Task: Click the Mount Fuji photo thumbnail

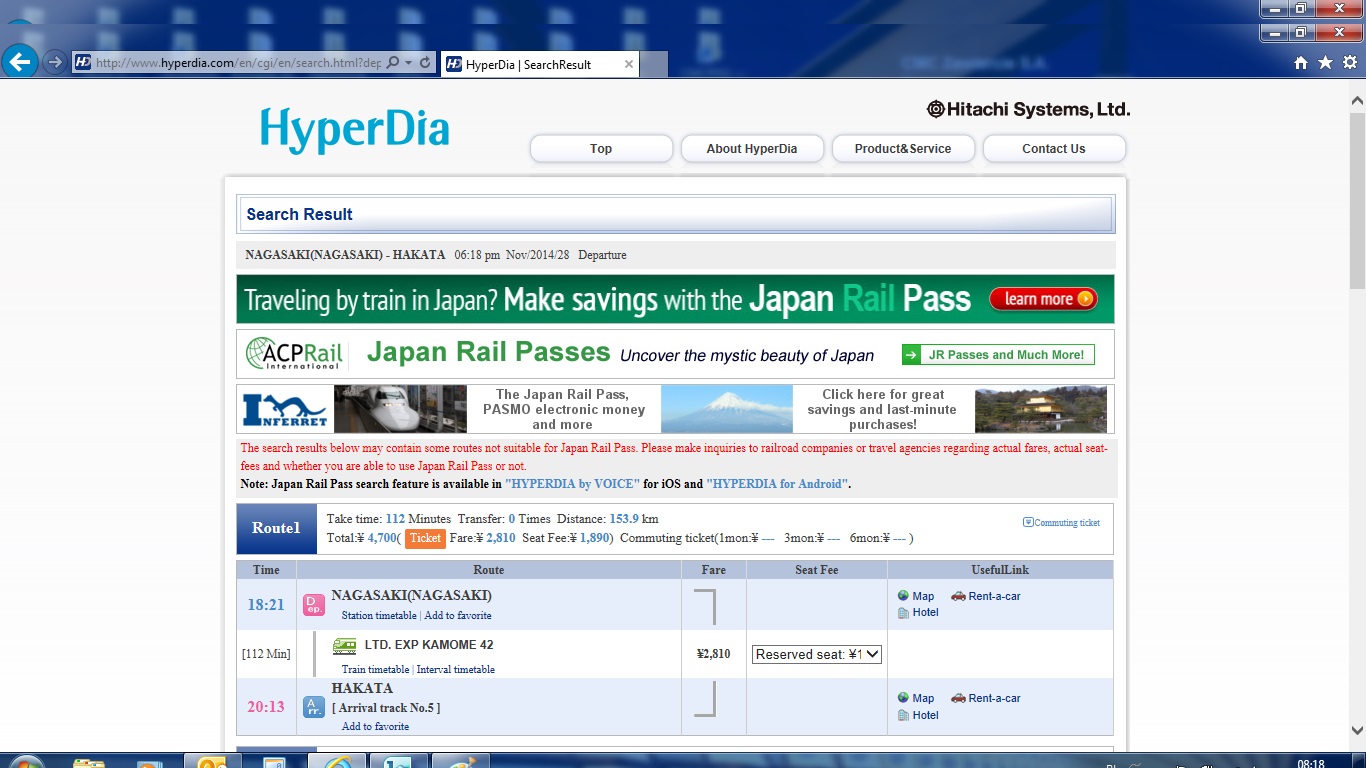Action: click(x=727, y=409)
